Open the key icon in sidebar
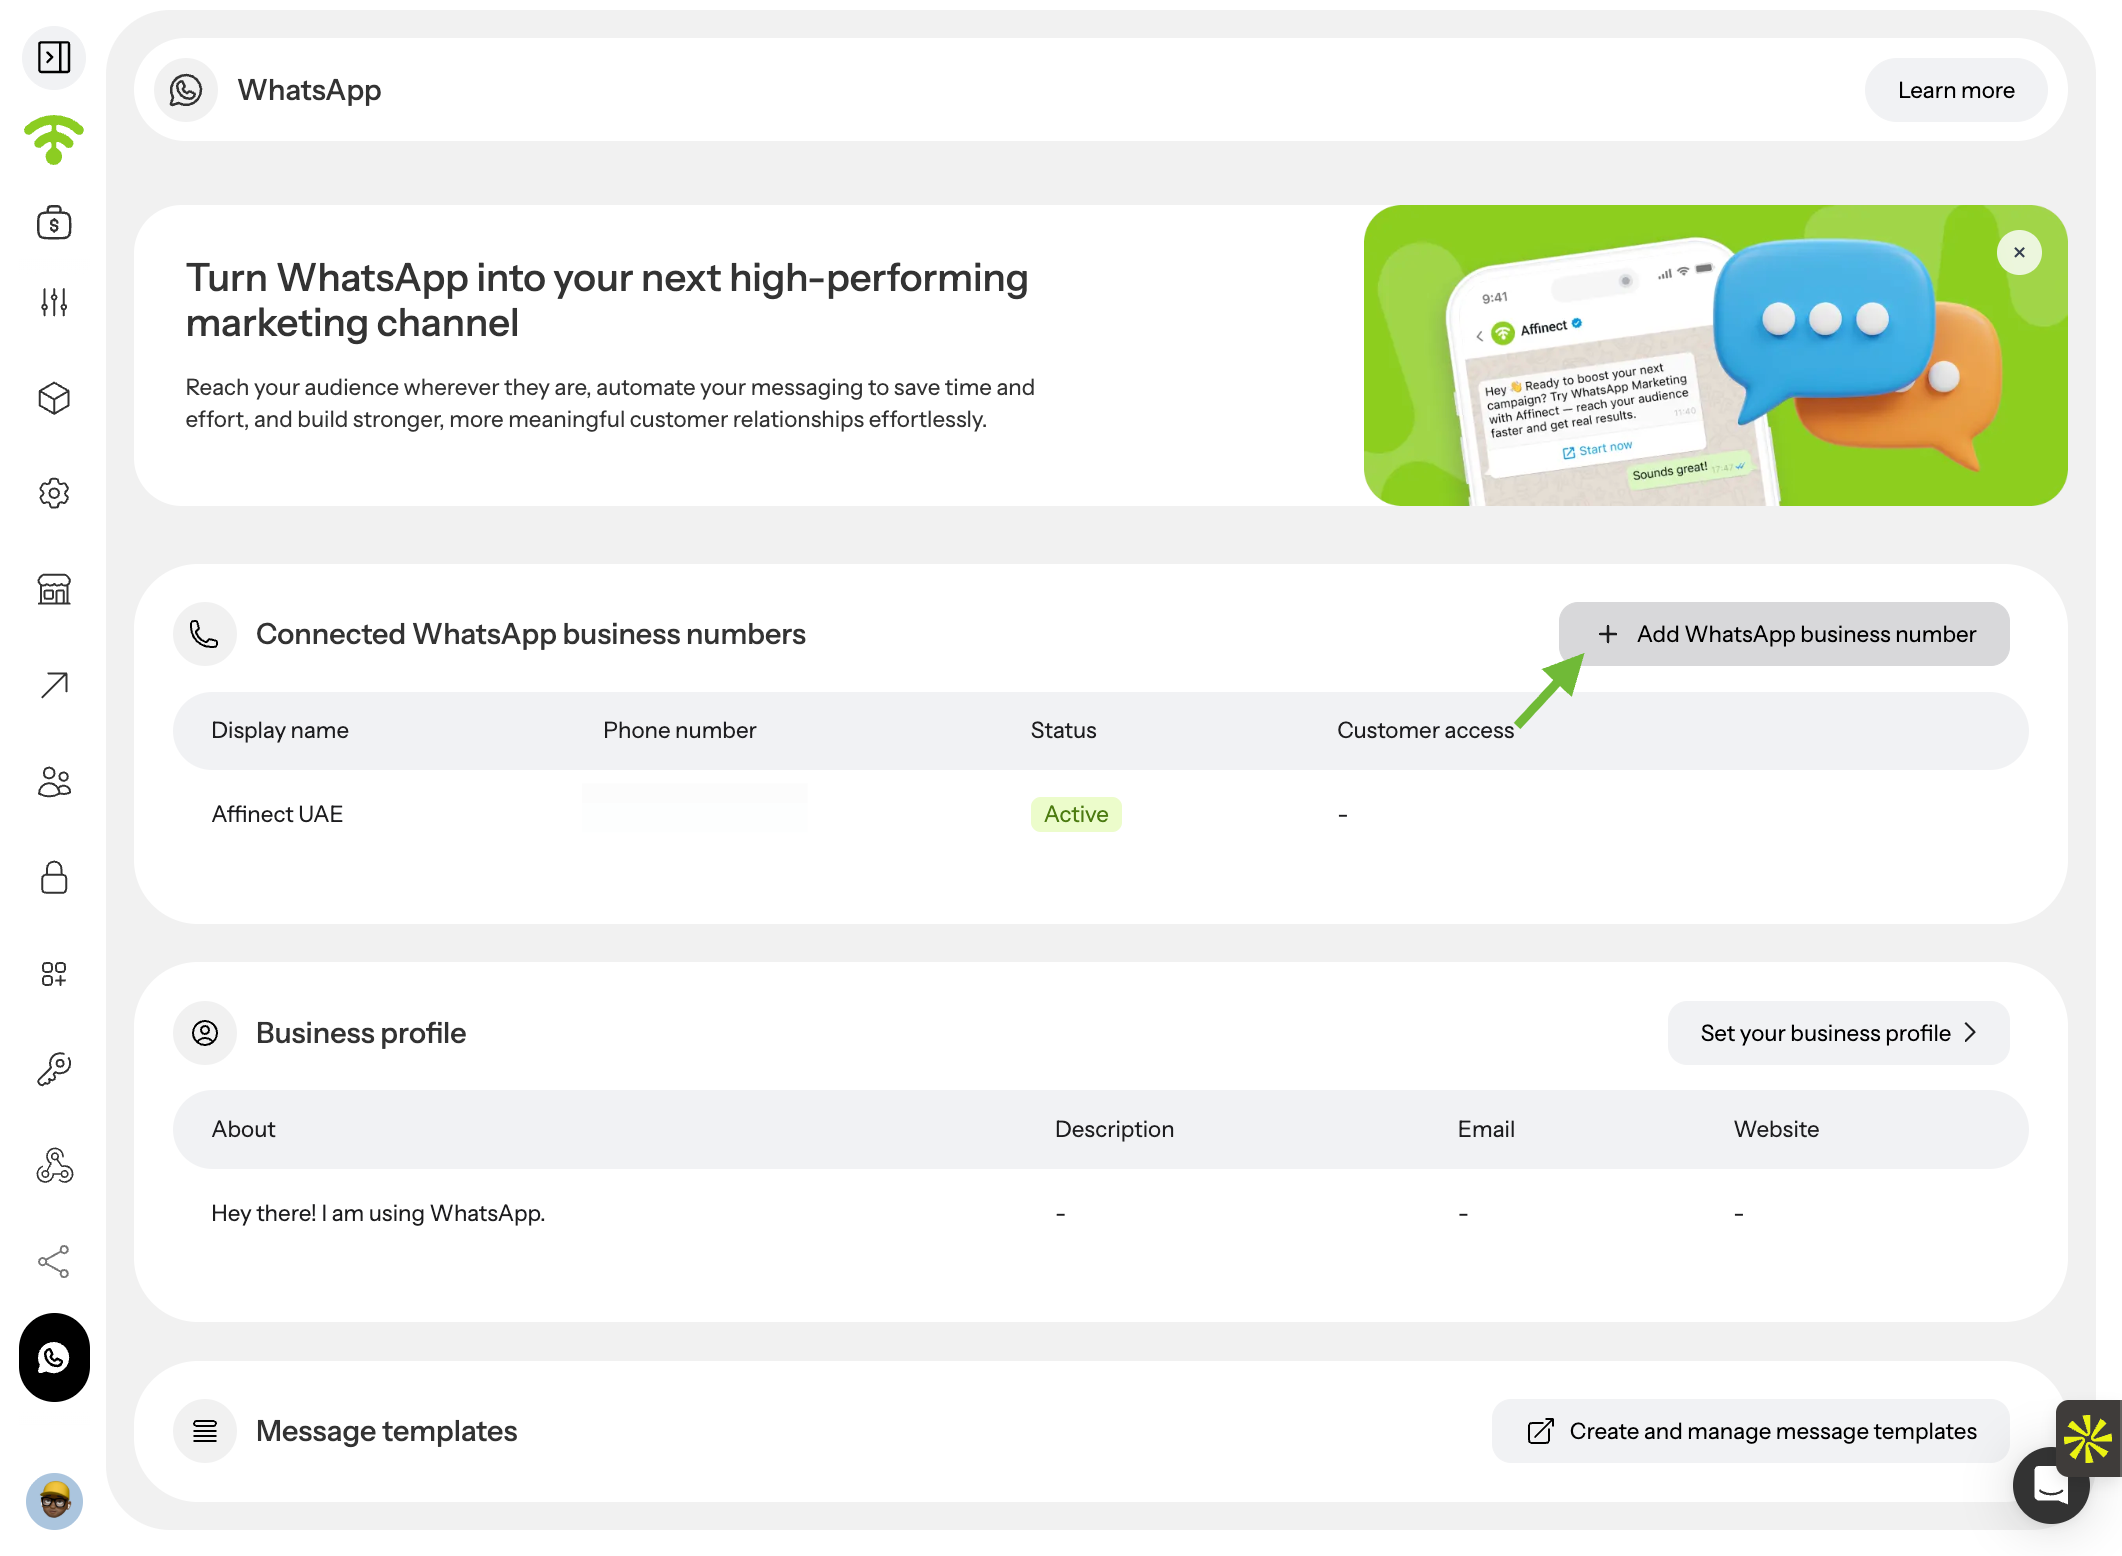2122x1556 pixels. coord(54,1069)
